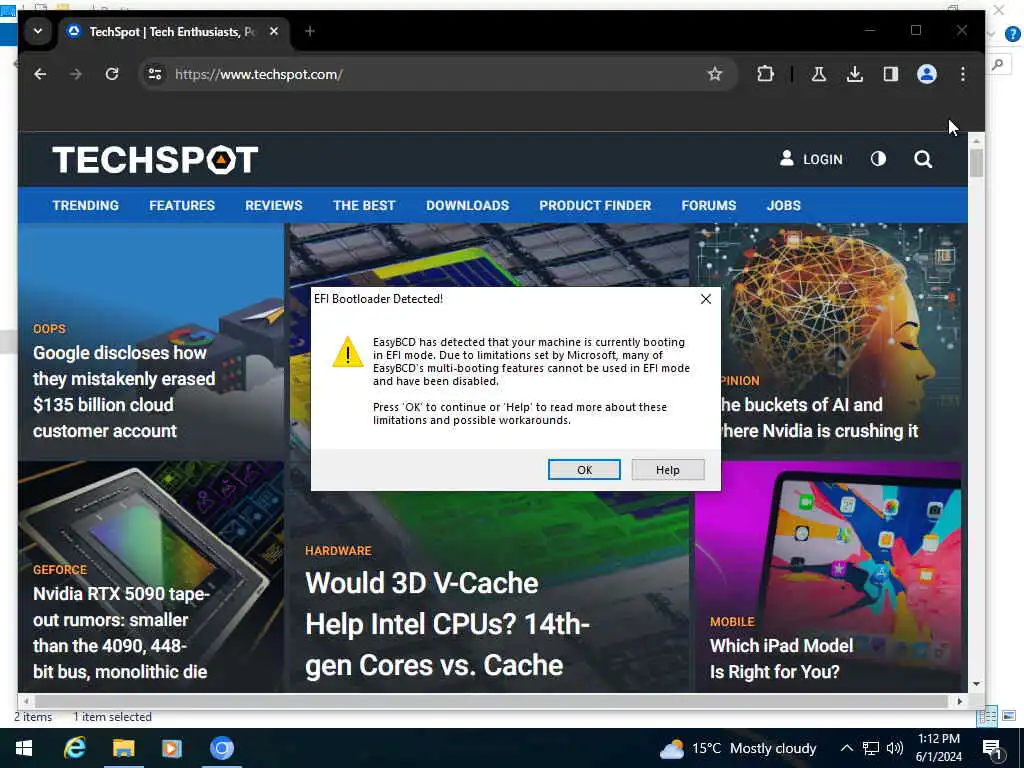1024x768 pixels.
Task: Open the REVIEWS nav item
Action: (274, 205)
